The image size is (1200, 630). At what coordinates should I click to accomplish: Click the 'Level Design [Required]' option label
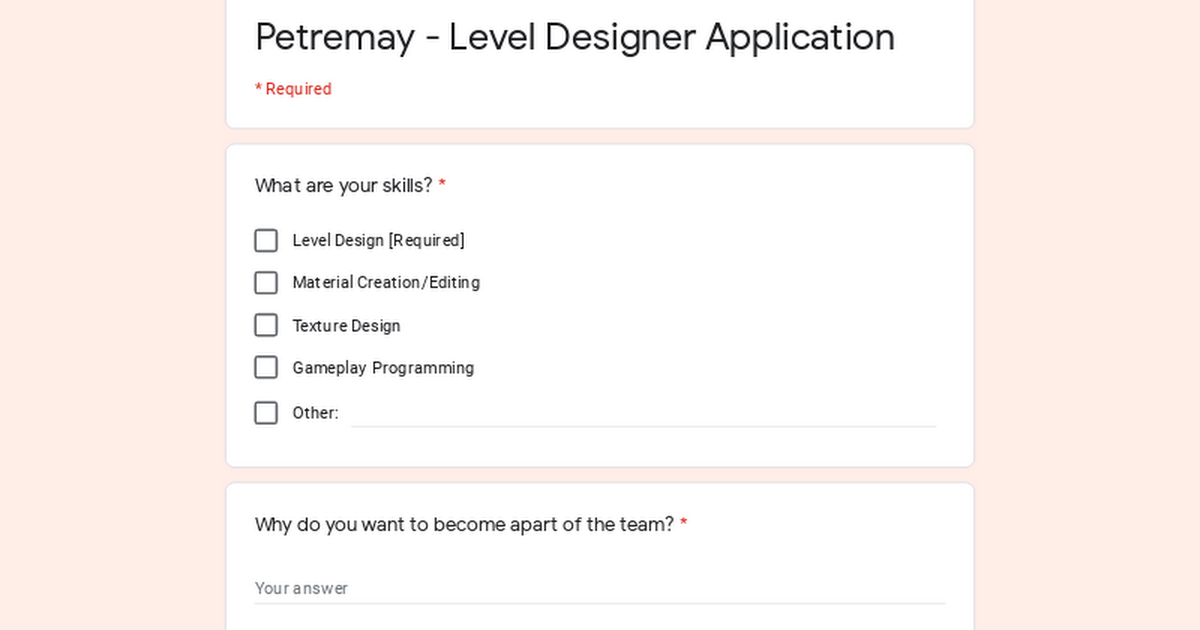coord(378,241)
